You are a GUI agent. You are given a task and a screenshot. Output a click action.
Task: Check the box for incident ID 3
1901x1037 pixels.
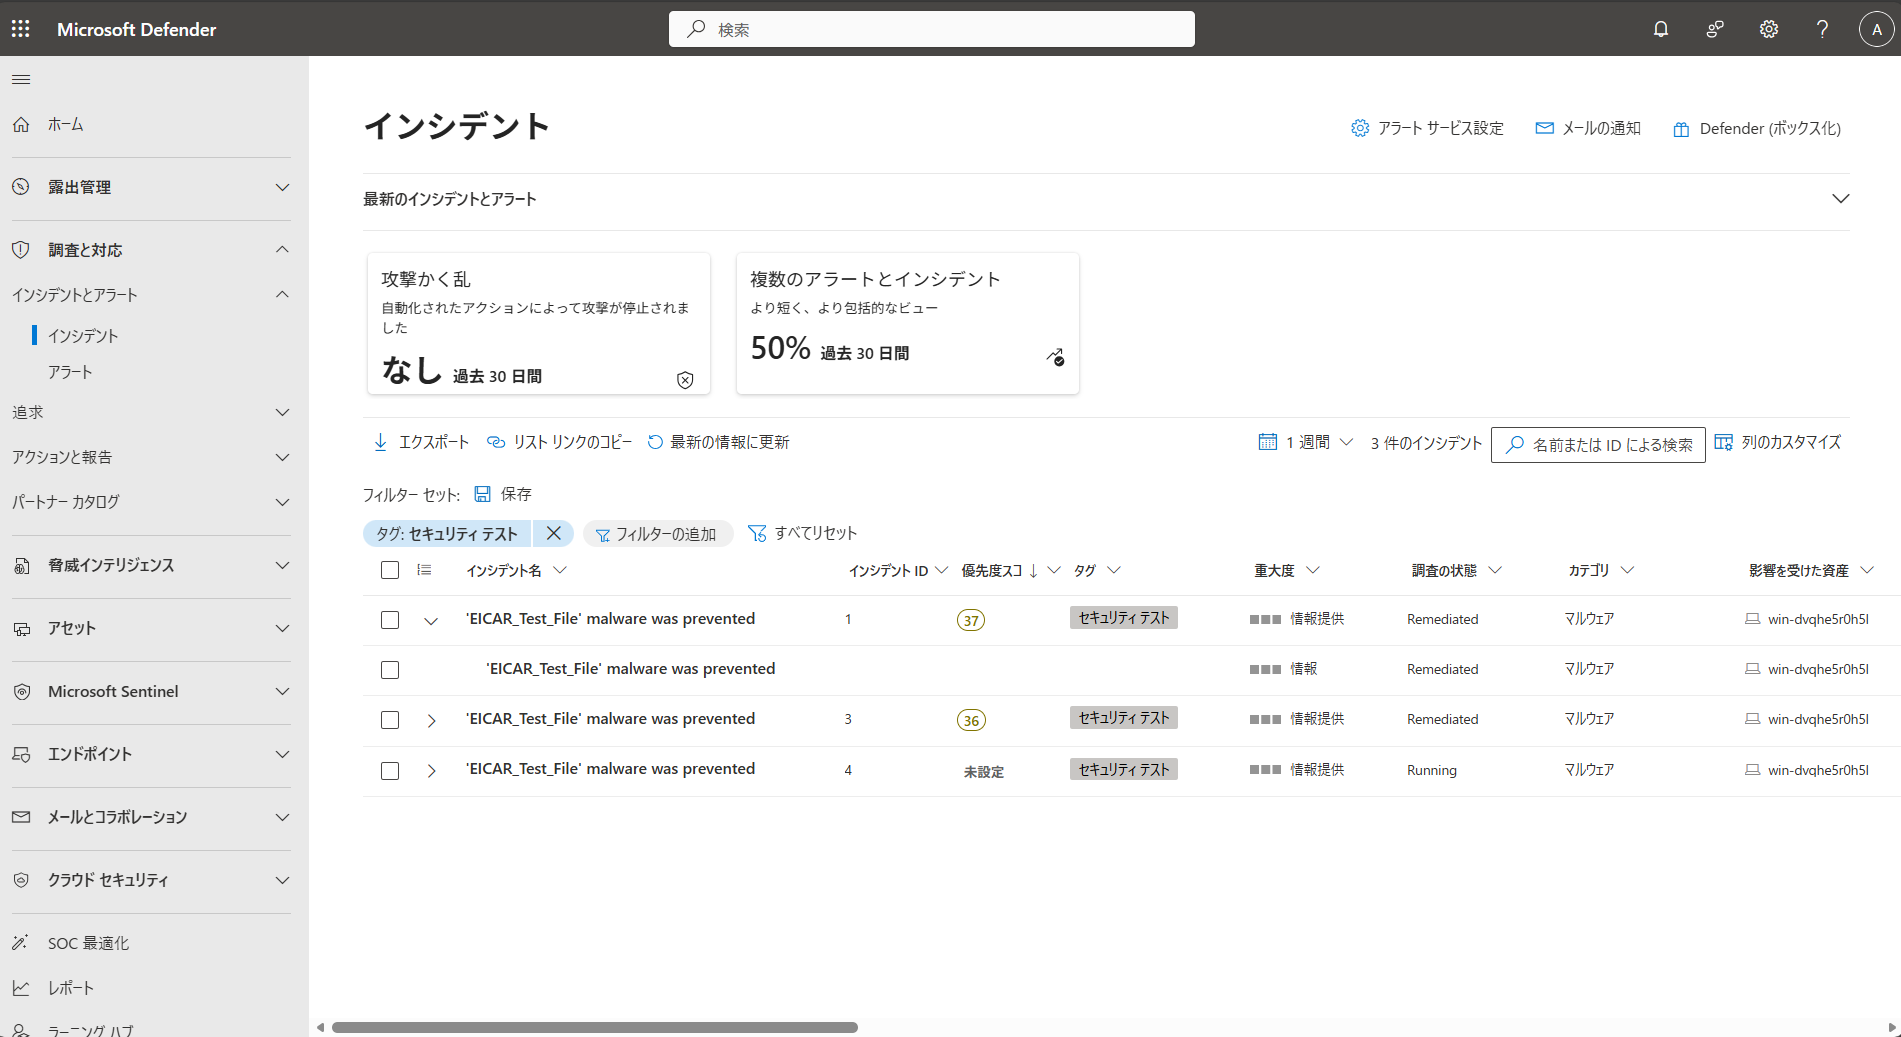[390, 720]
